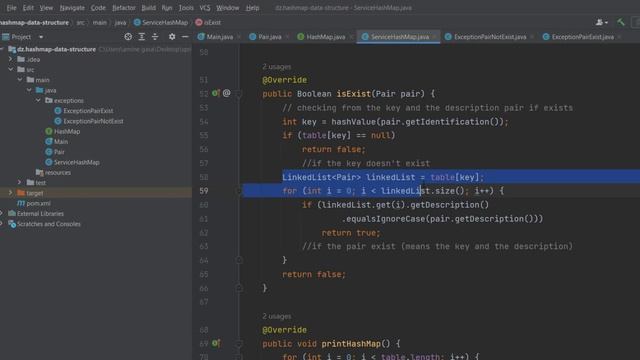Click ServiceHashMap breadcrumb in navigation bar
Screen dimensions: 640x360
coord(161,22)
